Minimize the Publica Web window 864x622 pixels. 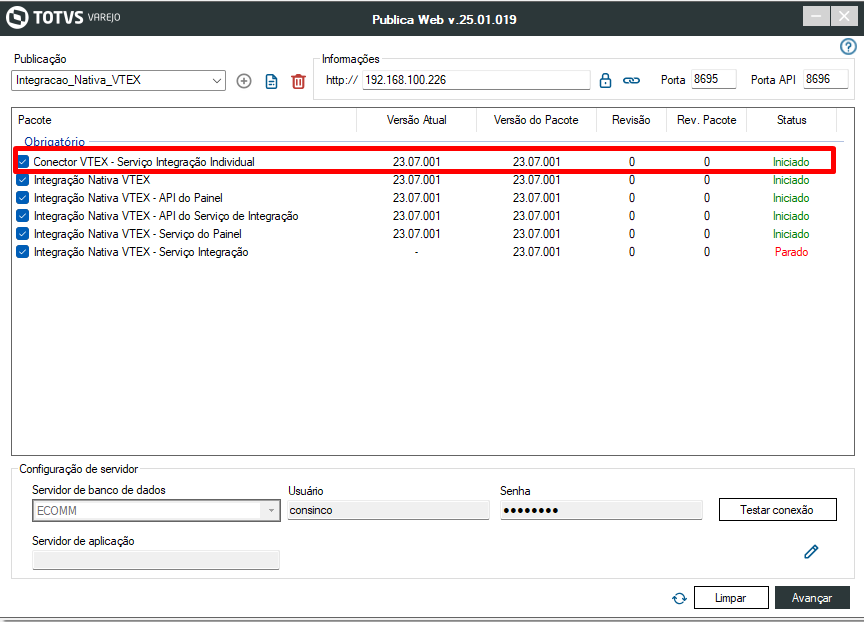pos(816,17)
